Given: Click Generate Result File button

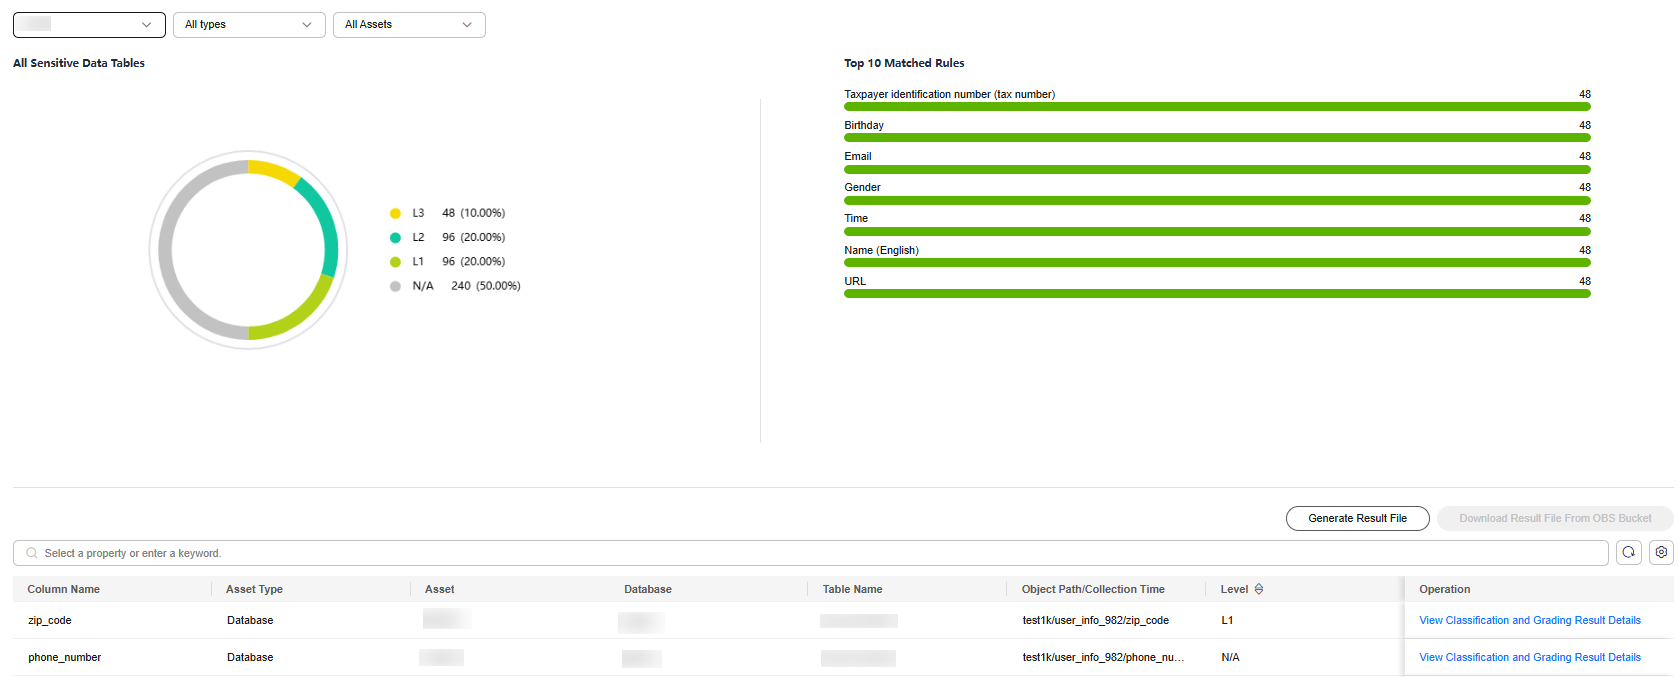Looking at the screenshot, I should (1357, 518).
